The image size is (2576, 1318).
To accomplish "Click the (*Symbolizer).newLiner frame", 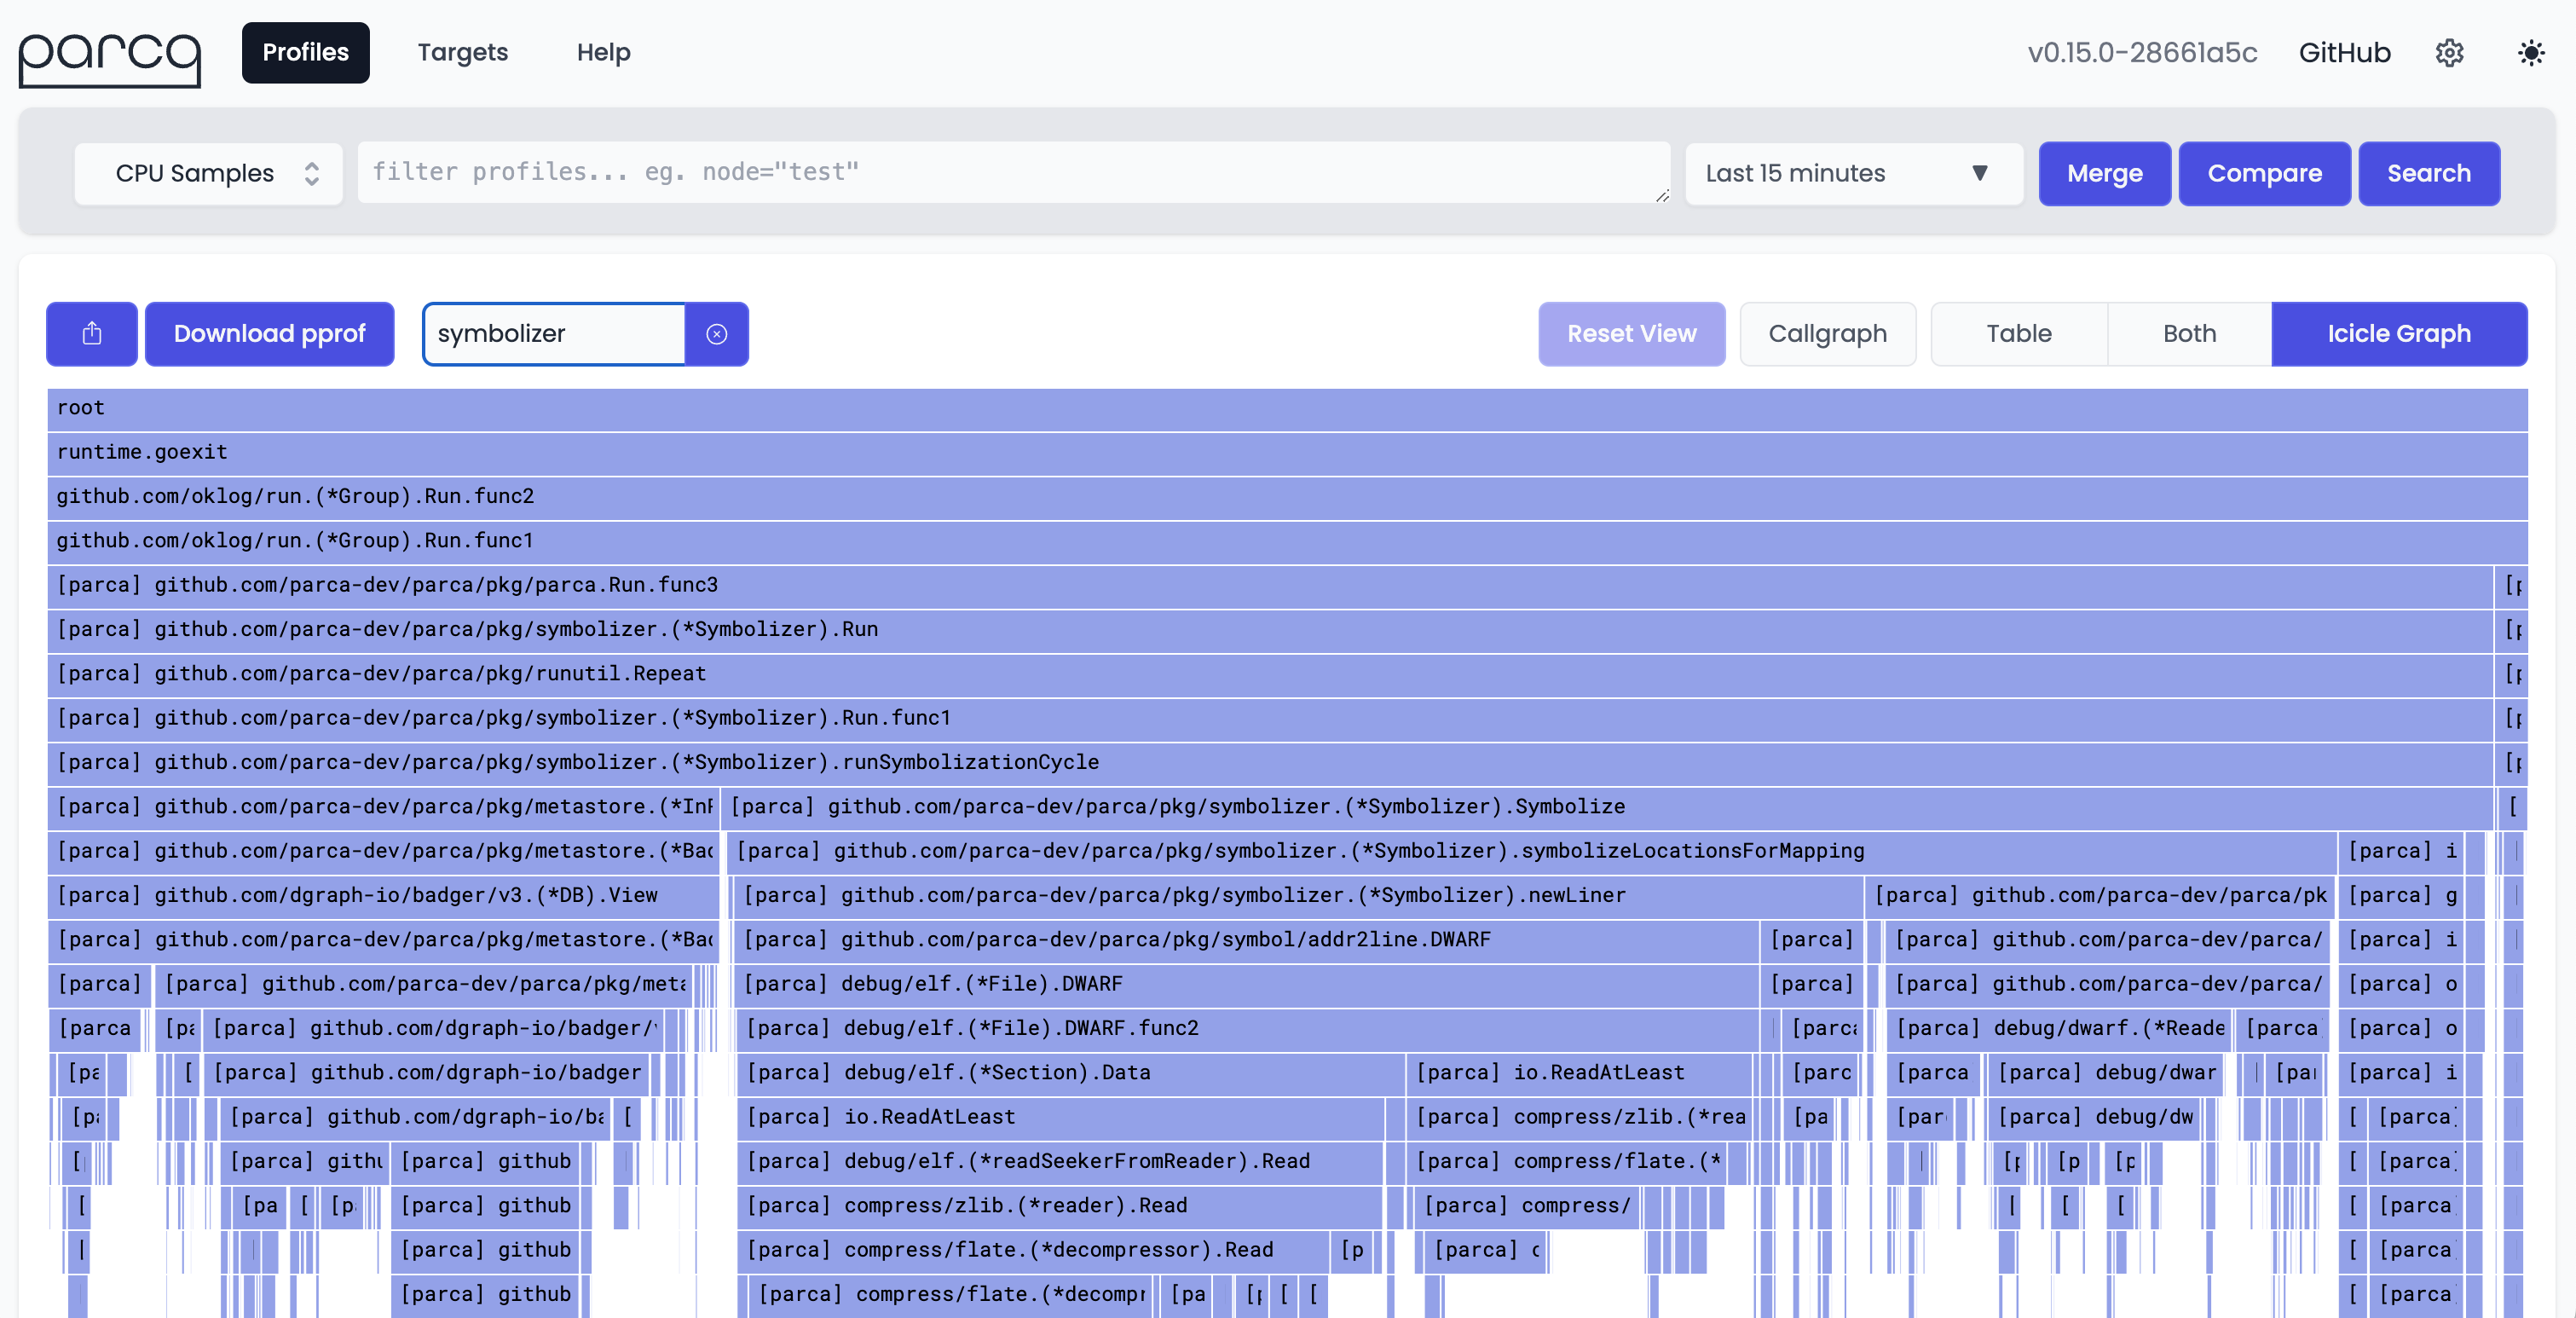I will [1297, 896].
